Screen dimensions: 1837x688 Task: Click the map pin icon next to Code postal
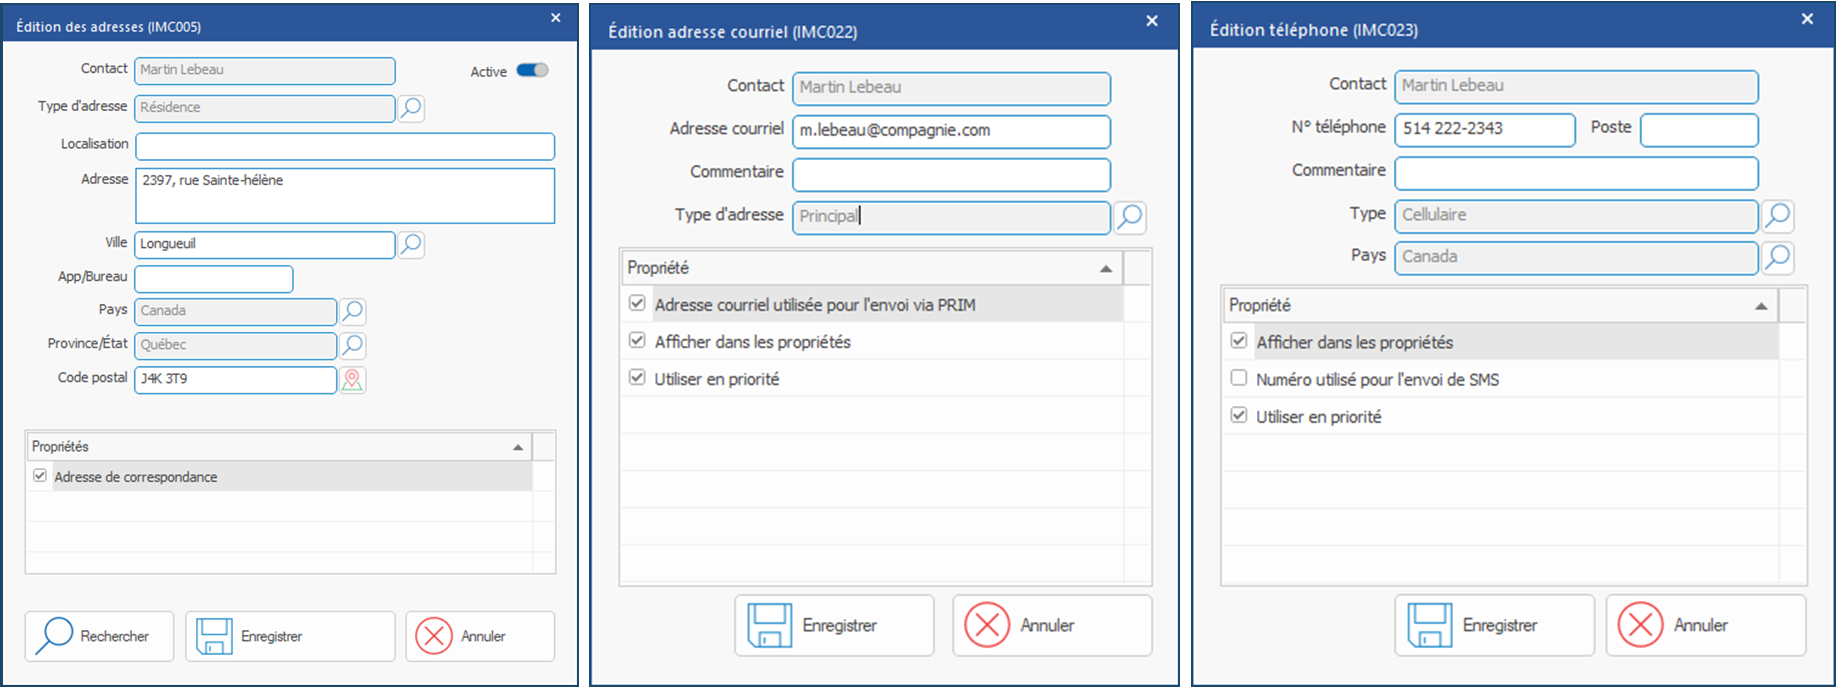[x=352, y=380]
